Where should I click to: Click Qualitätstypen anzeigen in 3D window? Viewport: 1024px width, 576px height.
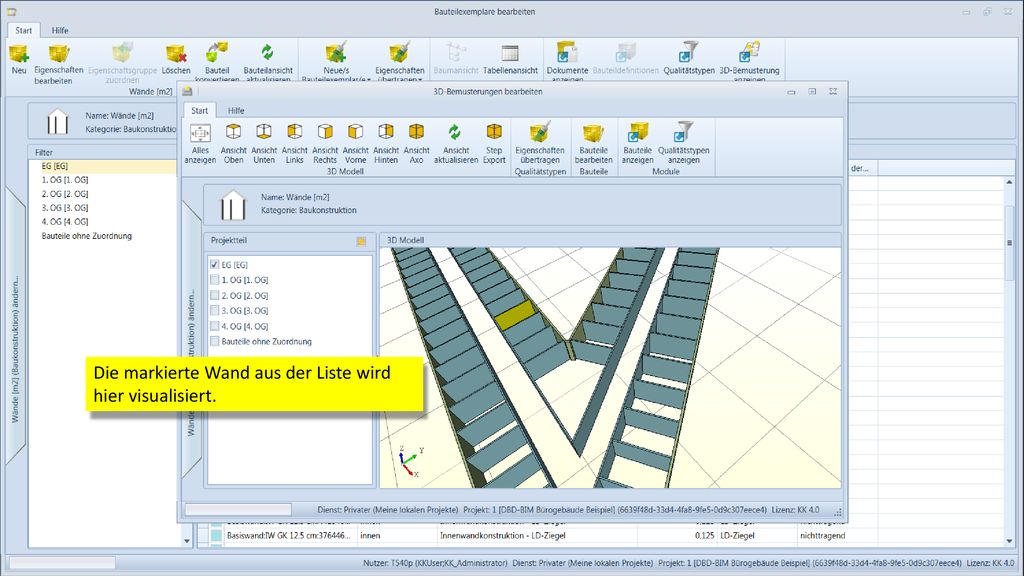click(684, 144)
